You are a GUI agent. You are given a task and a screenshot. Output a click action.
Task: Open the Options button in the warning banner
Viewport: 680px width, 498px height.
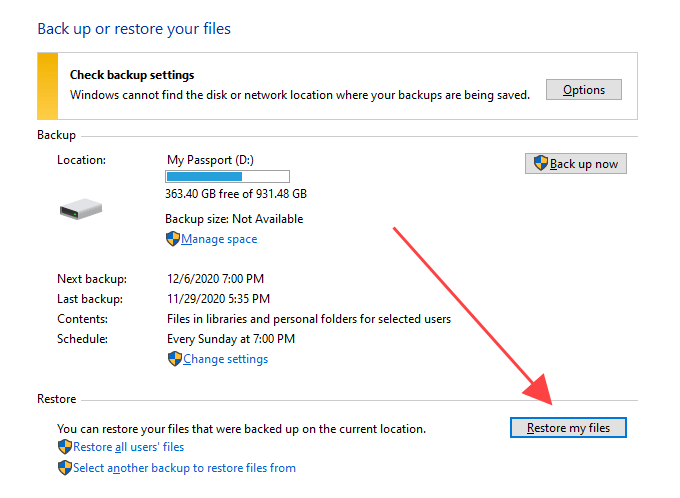coord(583,90)
